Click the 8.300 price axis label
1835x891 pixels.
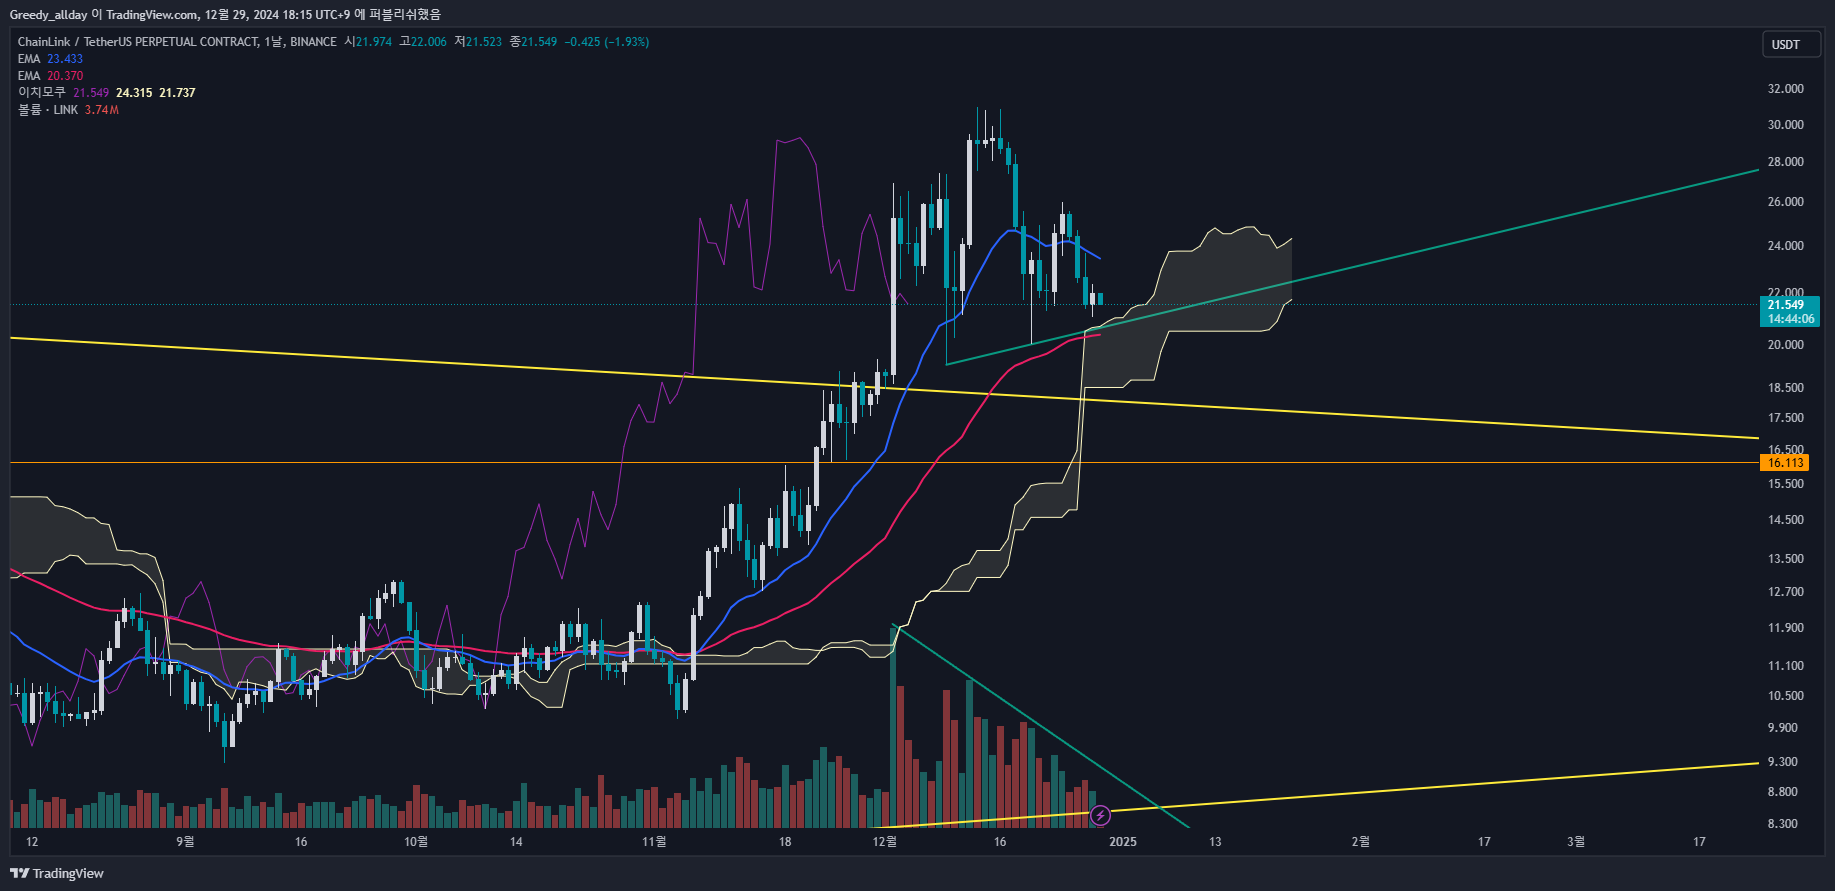[x=1783, y=824]
